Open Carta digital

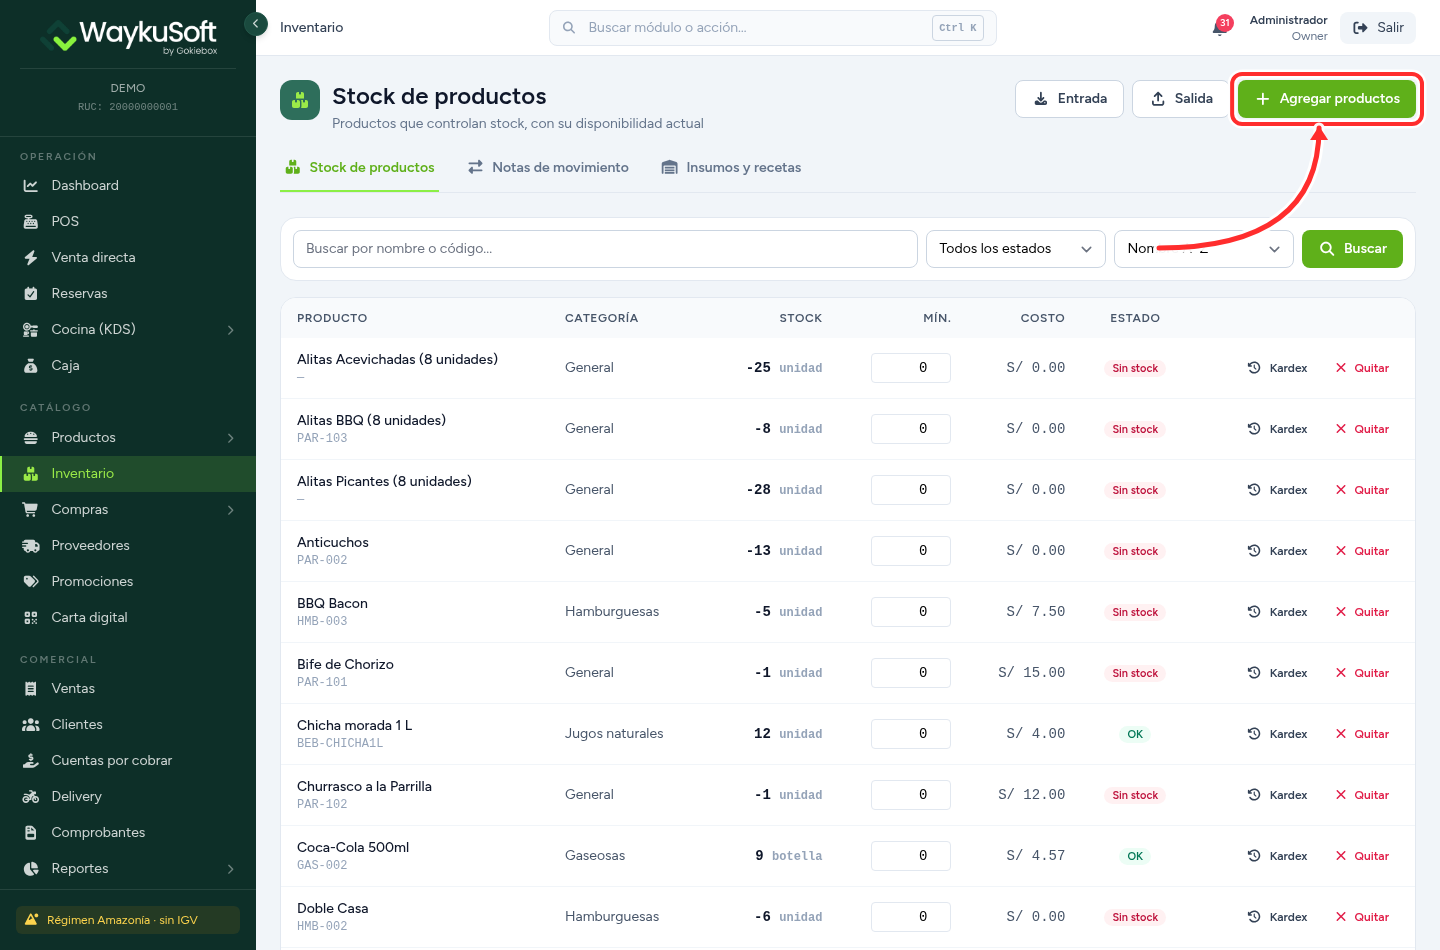[x=128, y=617]
